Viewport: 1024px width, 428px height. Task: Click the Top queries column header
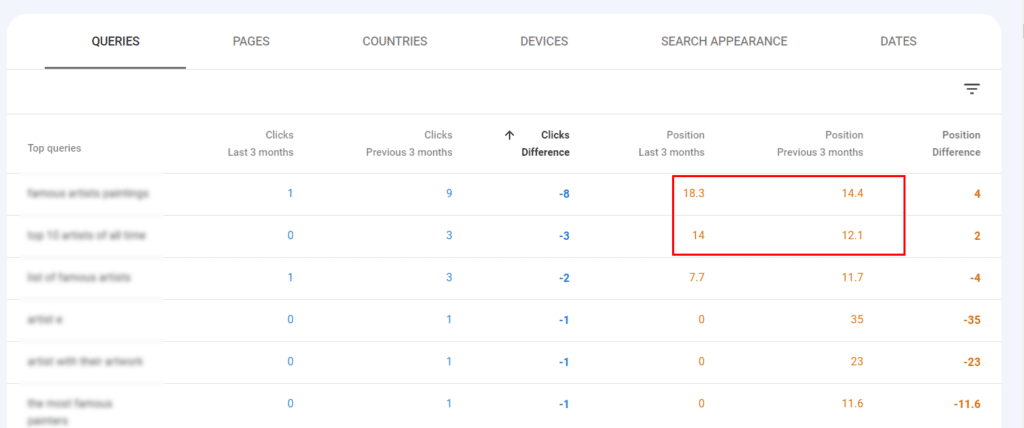coord(54,148)
